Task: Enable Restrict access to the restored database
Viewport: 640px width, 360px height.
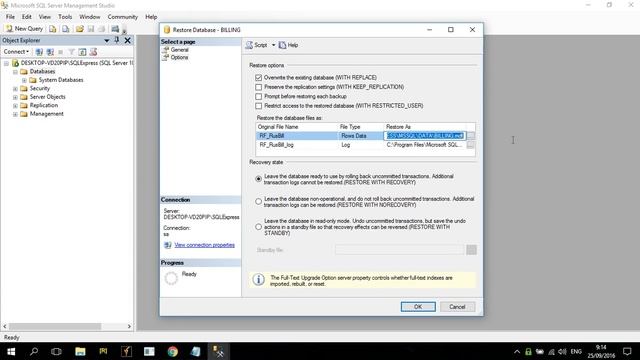Action: pos(258,106)
